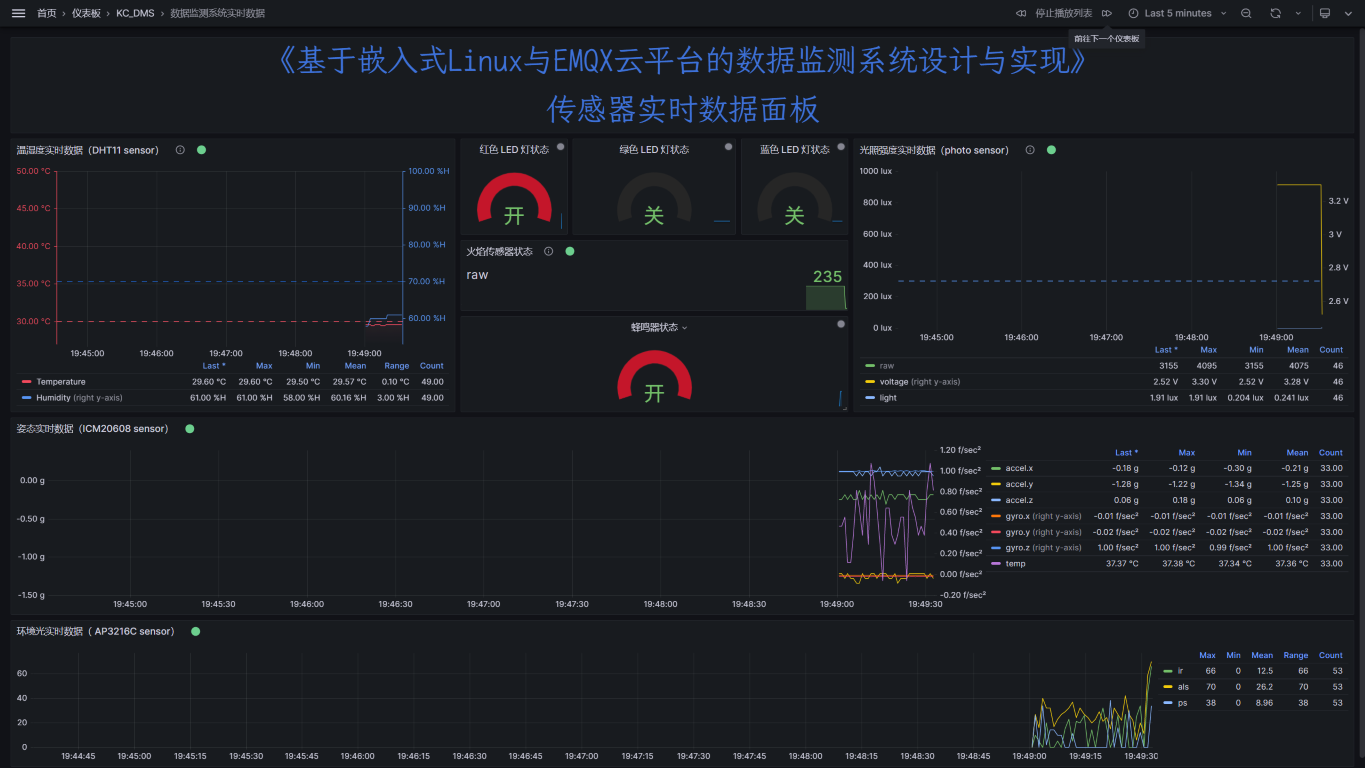The height and width of the screenshot is (768, 1365).
Task: Click the 蜂鸣器状态 gauge showing 开
Action: click(x=654, y=377)
